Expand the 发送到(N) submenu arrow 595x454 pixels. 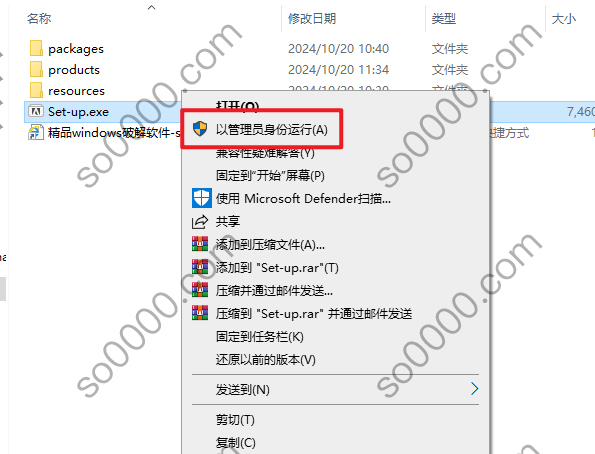[x=474, y=389]
